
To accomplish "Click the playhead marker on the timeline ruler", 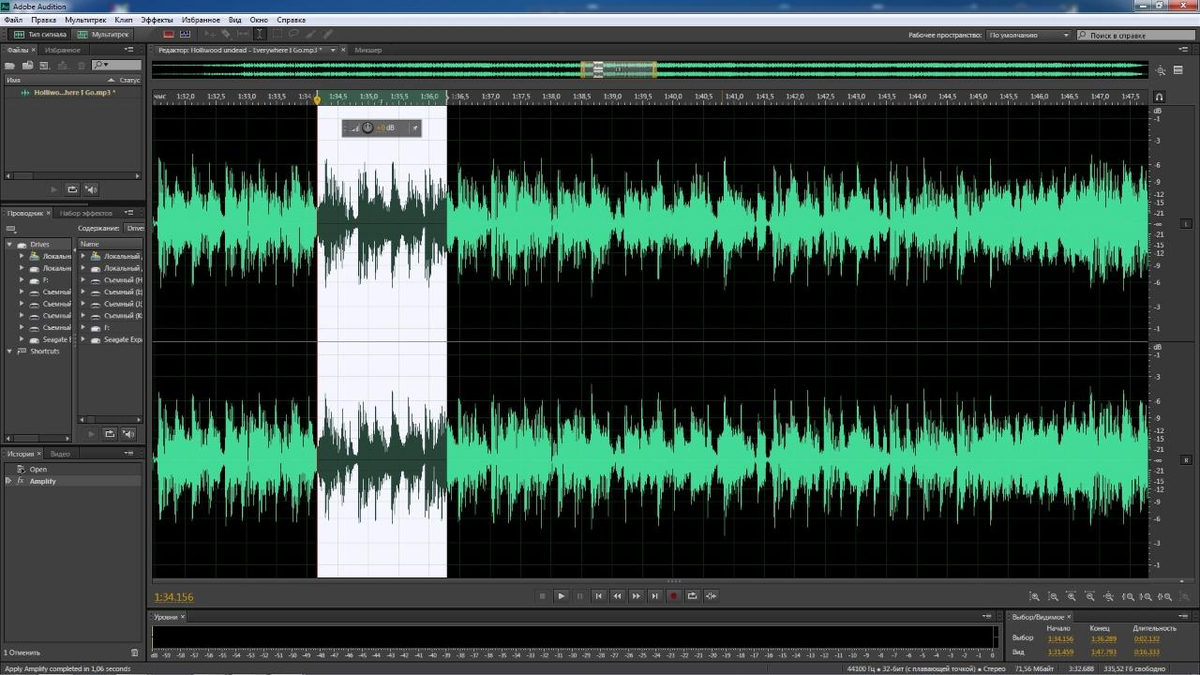I will [317, 99].
